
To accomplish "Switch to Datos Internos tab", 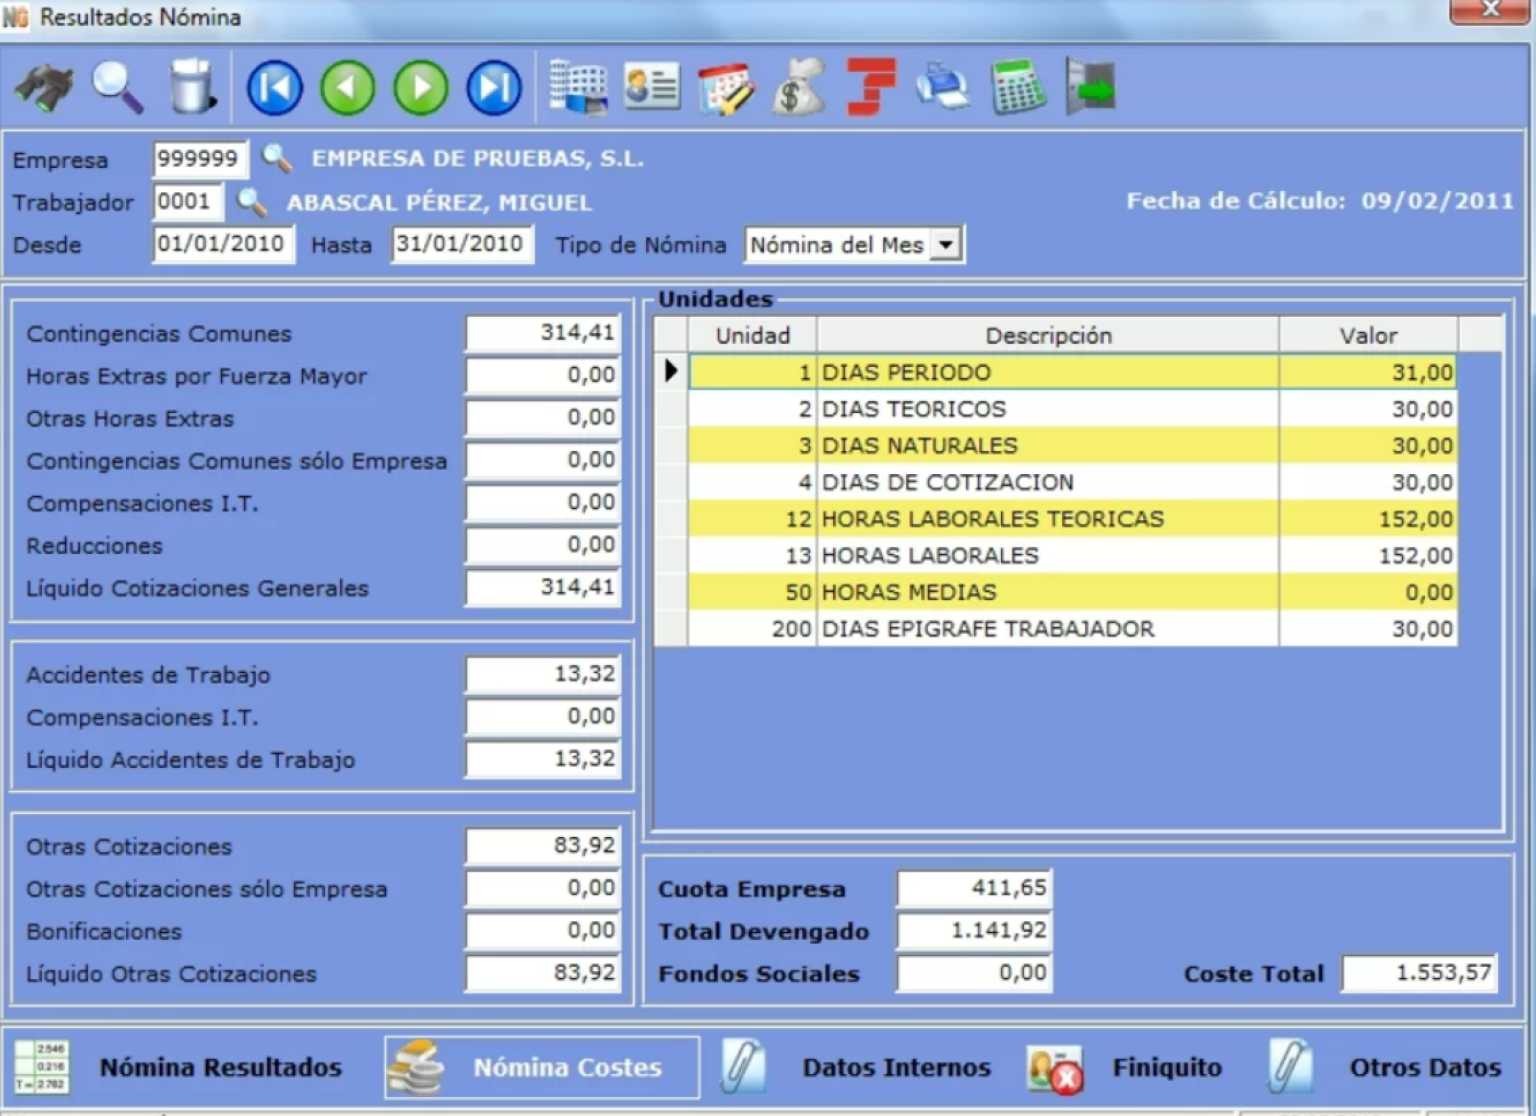I will (x=895, y=1068).
